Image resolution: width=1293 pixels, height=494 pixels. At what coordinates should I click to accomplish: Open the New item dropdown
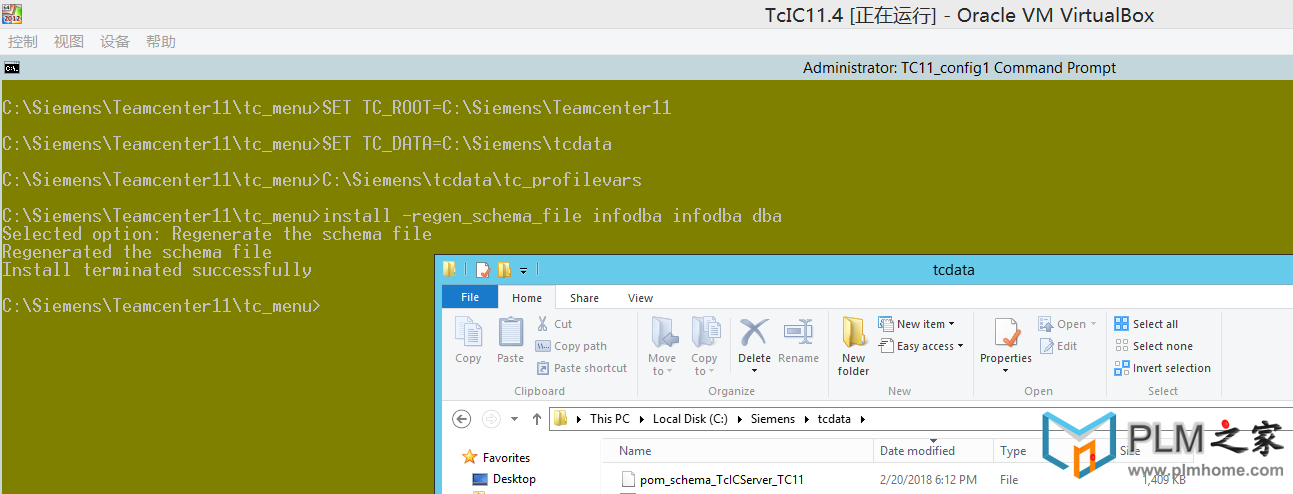tap(917, 324)
